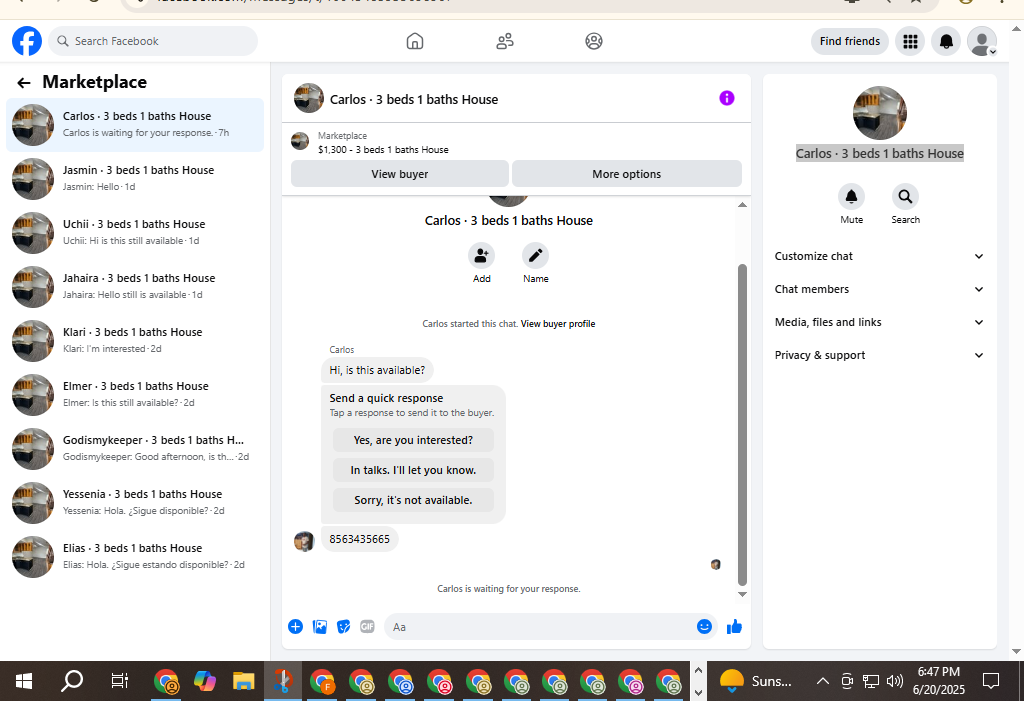The height and width of the screenshot is (701, 1024).
Task: Expand Privacy & support section
Action: point(879,355)
